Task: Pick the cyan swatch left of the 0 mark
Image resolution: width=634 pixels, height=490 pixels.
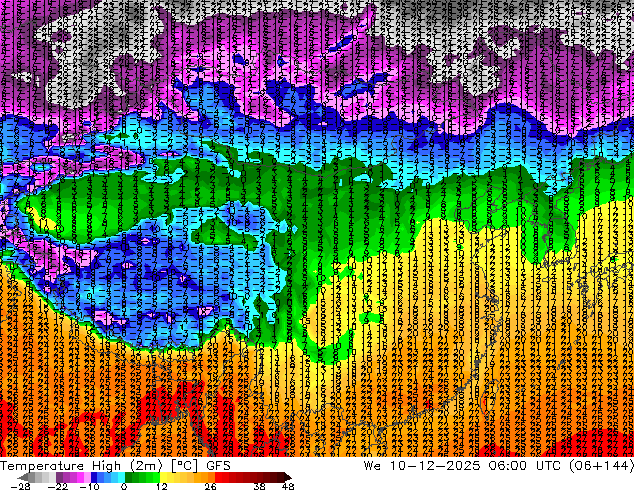Action: click(121, 477)
